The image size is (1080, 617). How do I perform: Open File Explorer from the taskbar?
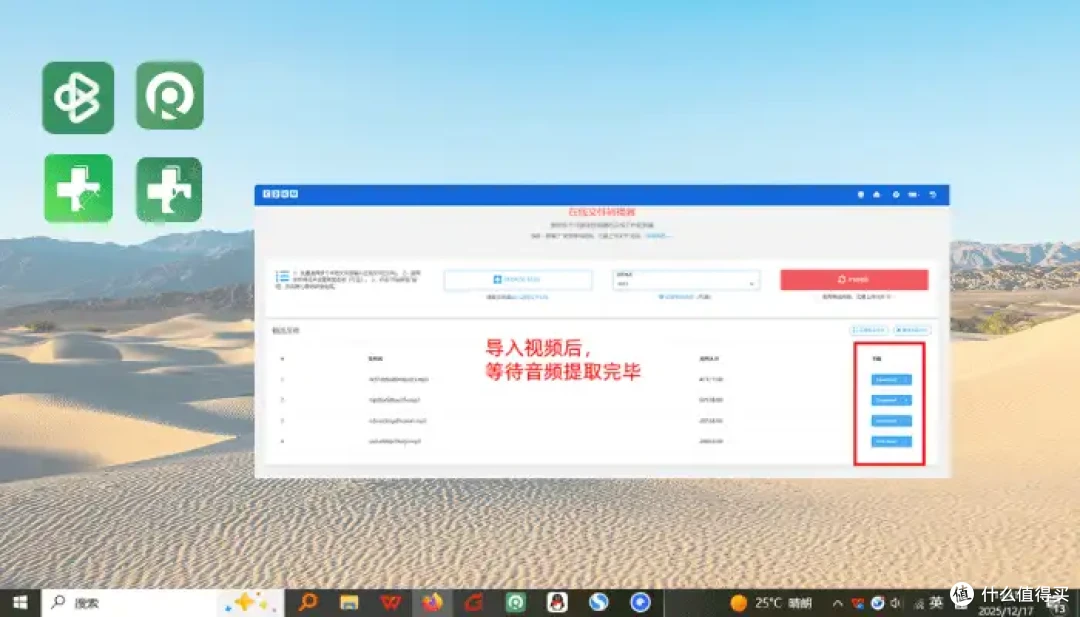coord(349,603)
